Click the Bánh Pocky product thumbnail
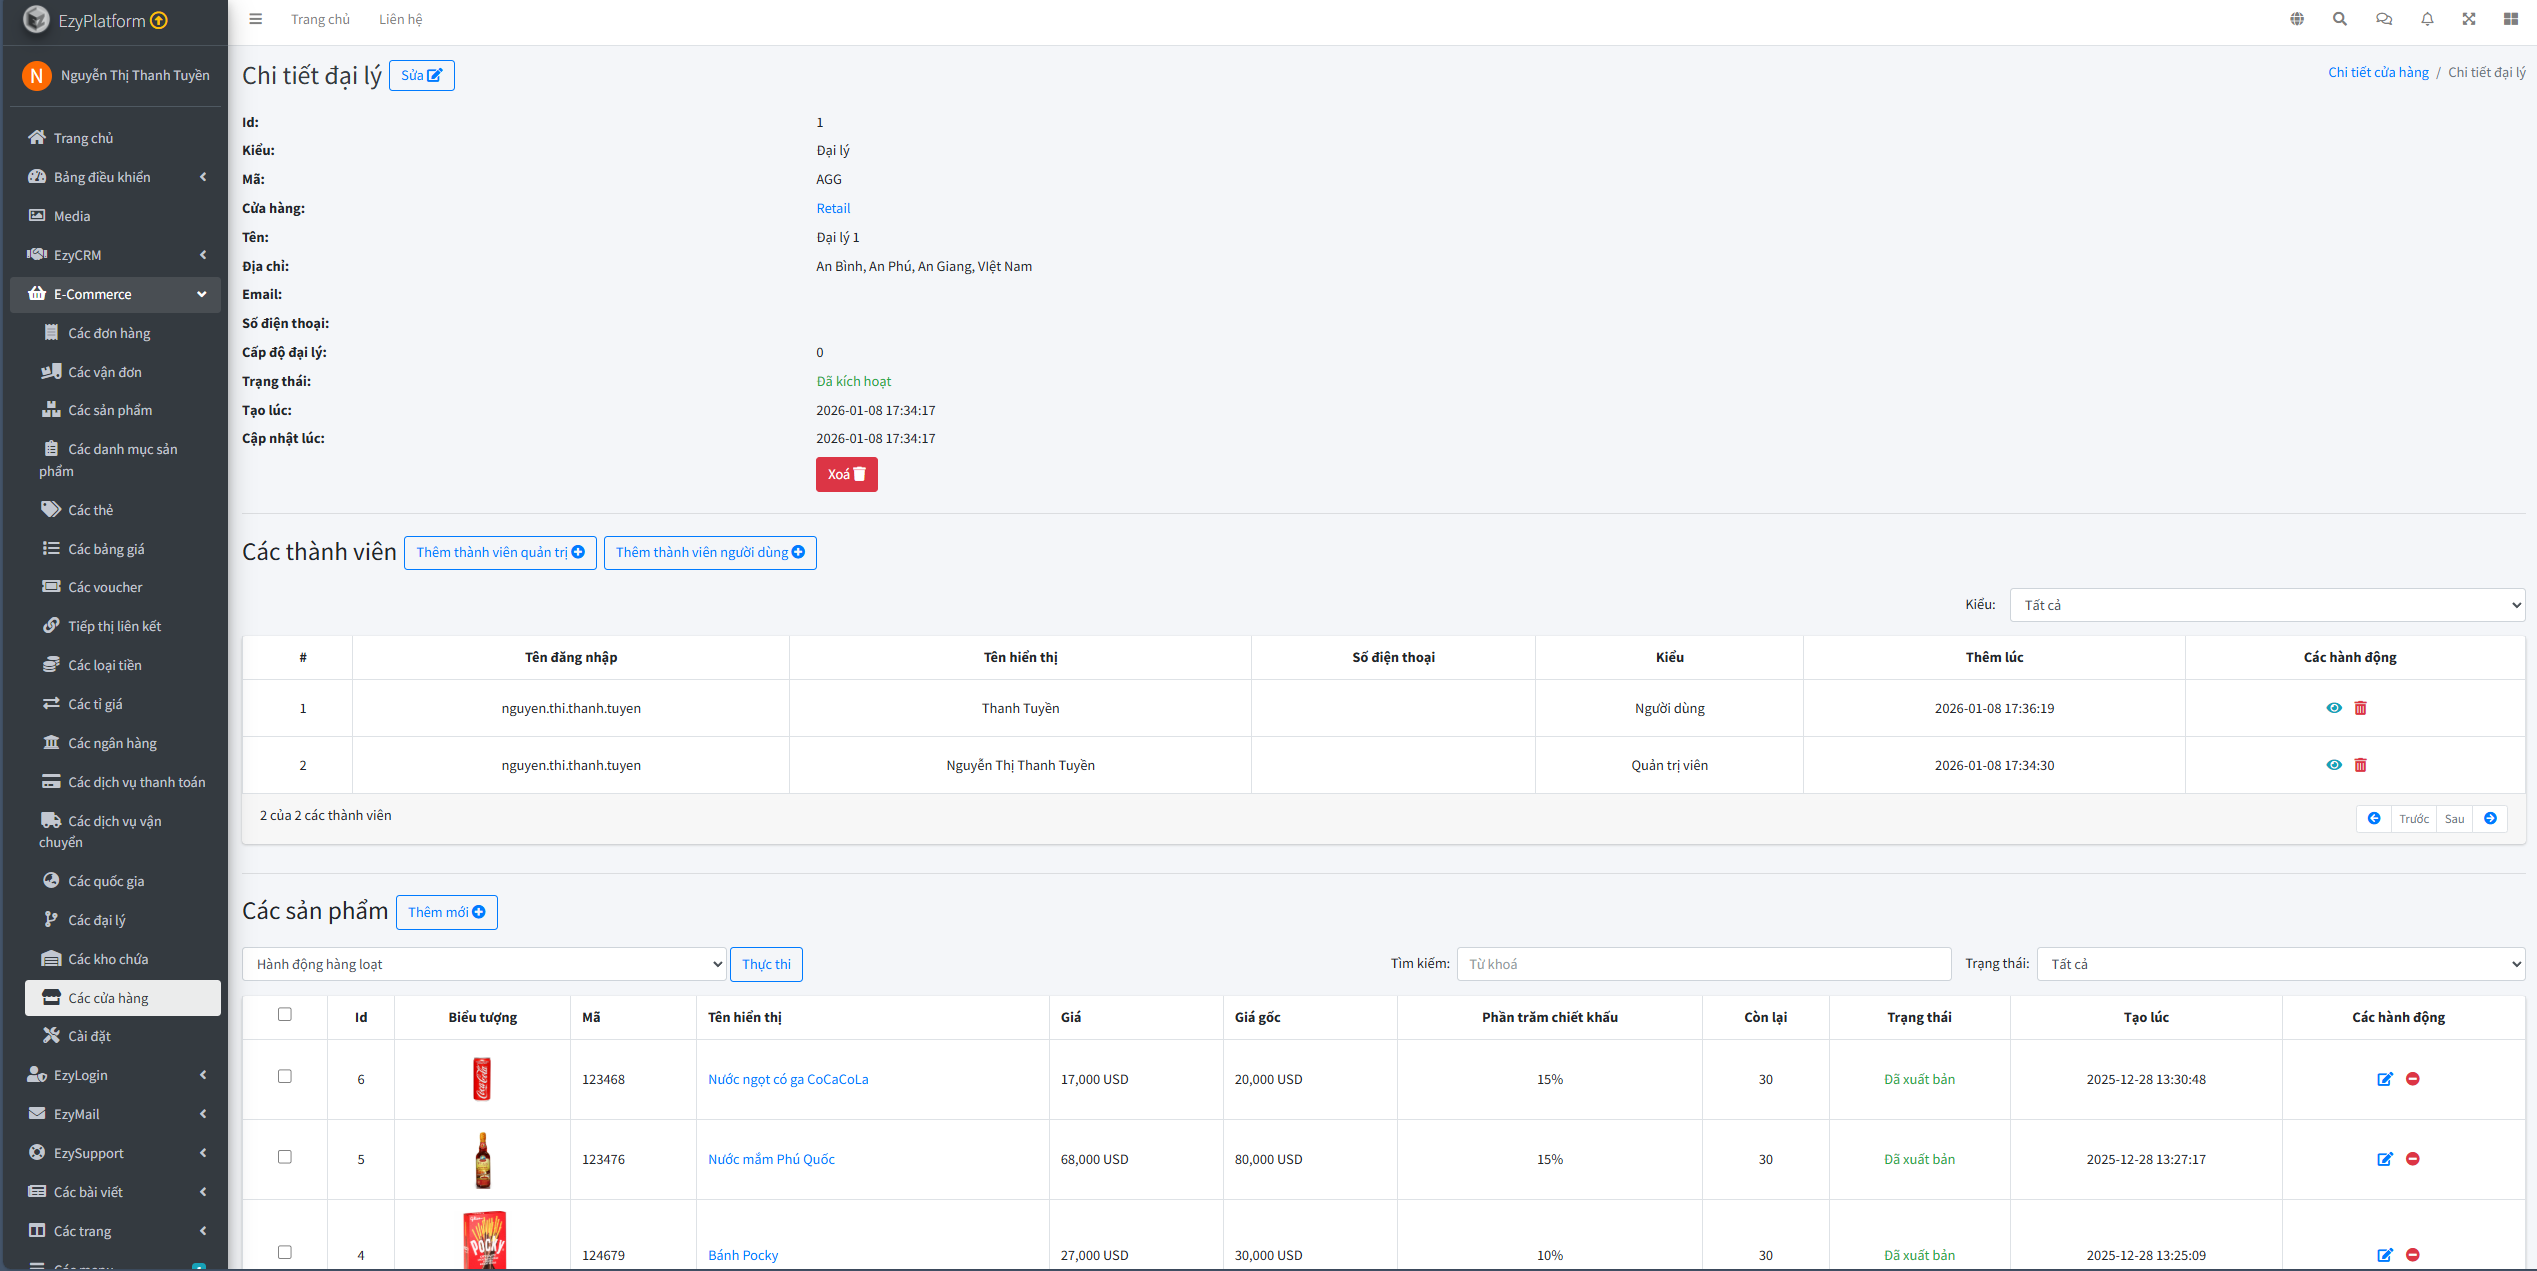Screen dimensions: 2537x1271 pyautogui.click(x=484, y=1241)
